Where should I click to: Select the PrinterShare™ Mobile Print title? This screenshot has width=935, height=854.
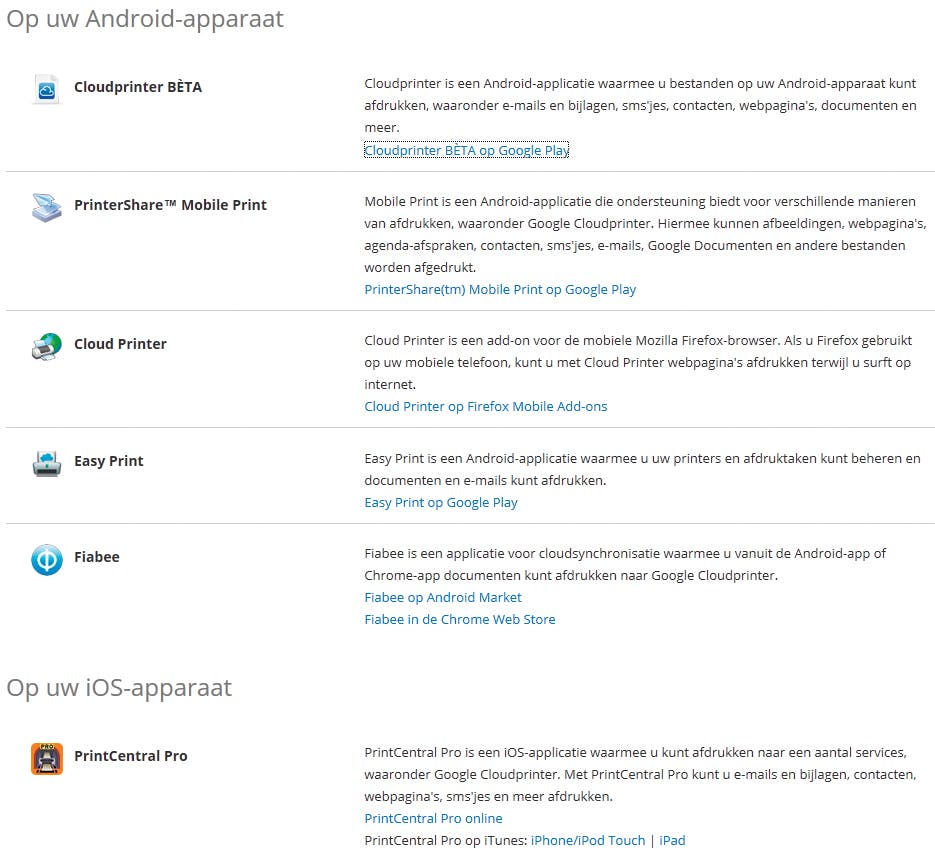pos(170,205)
